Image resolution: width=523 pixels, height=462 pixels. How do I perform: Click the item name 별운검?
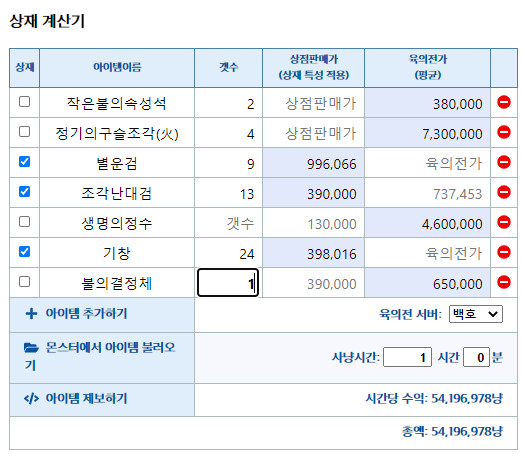point(117,163)
